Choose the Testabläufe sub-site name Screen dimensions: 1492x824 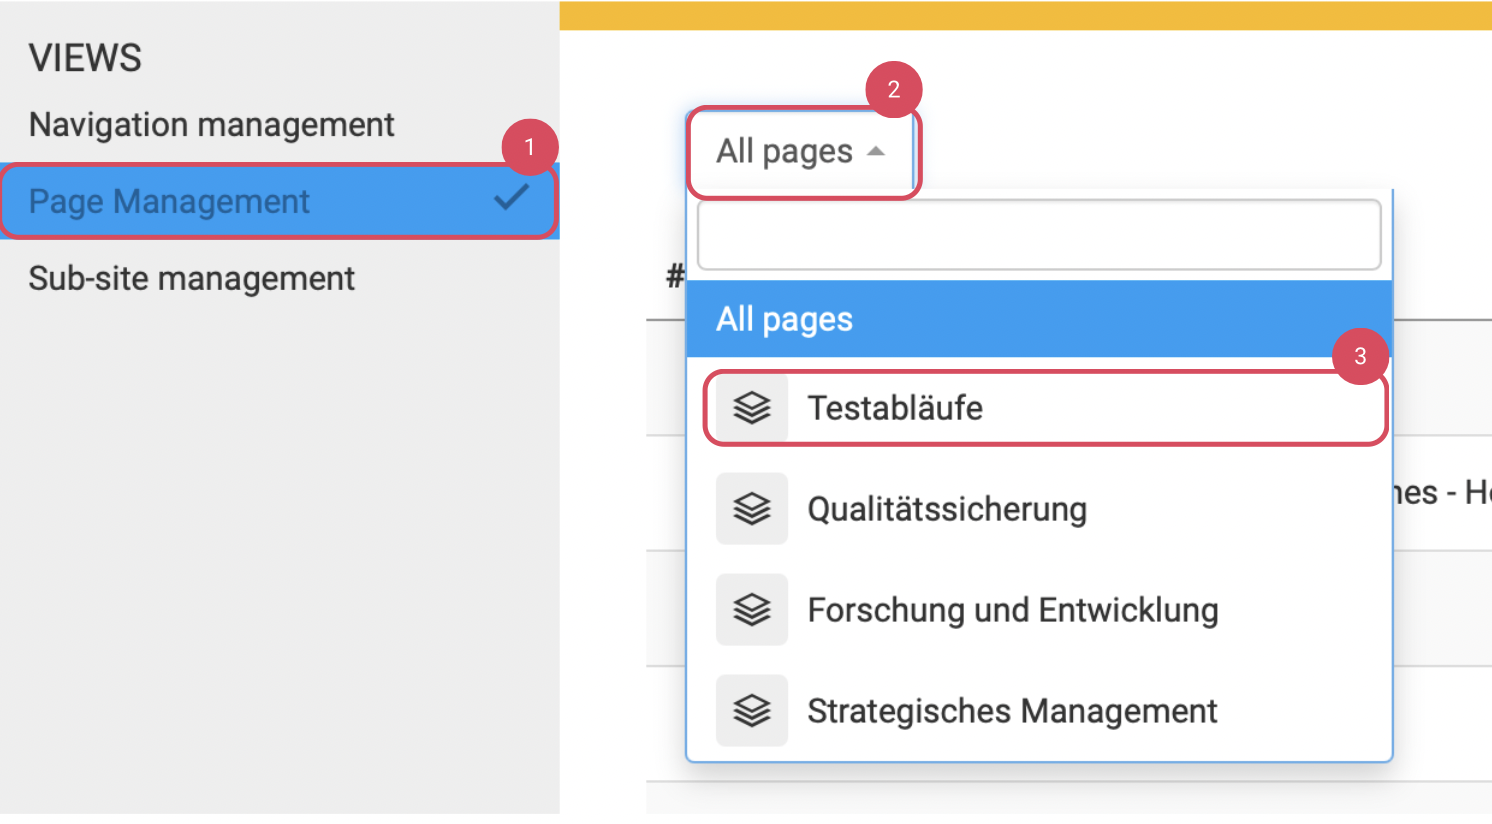click(895, 408)
